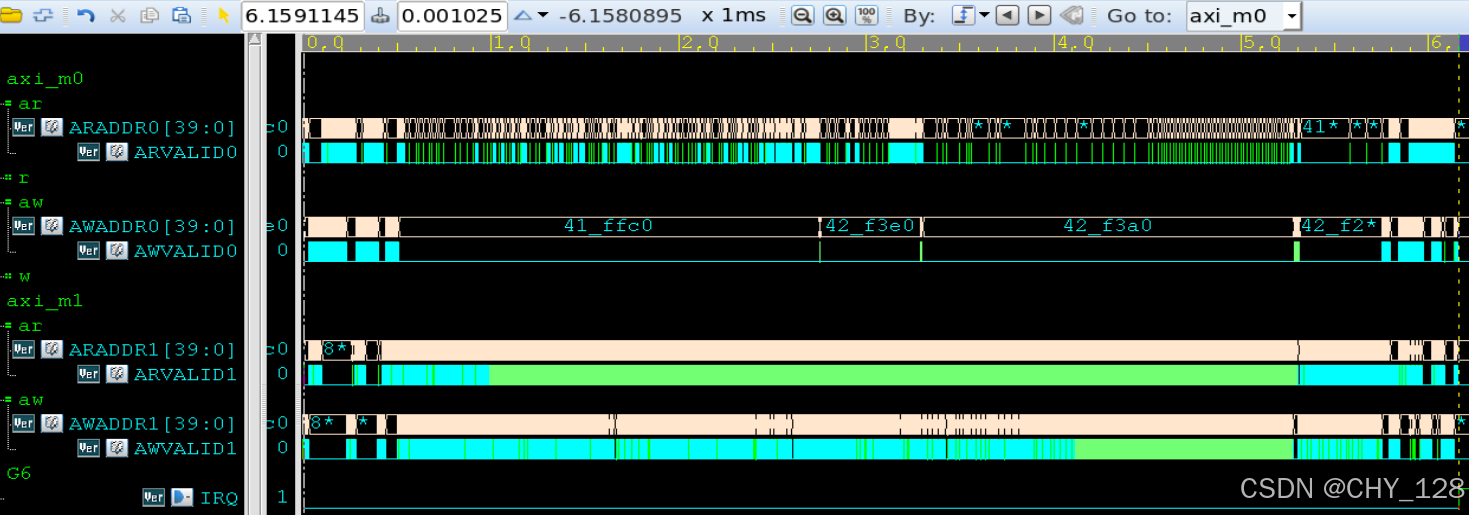The width and height of the screenshot is (1469, 515).
Task: Collapse the aw subgroup under axi_m1
Action: tap(8, 400)
